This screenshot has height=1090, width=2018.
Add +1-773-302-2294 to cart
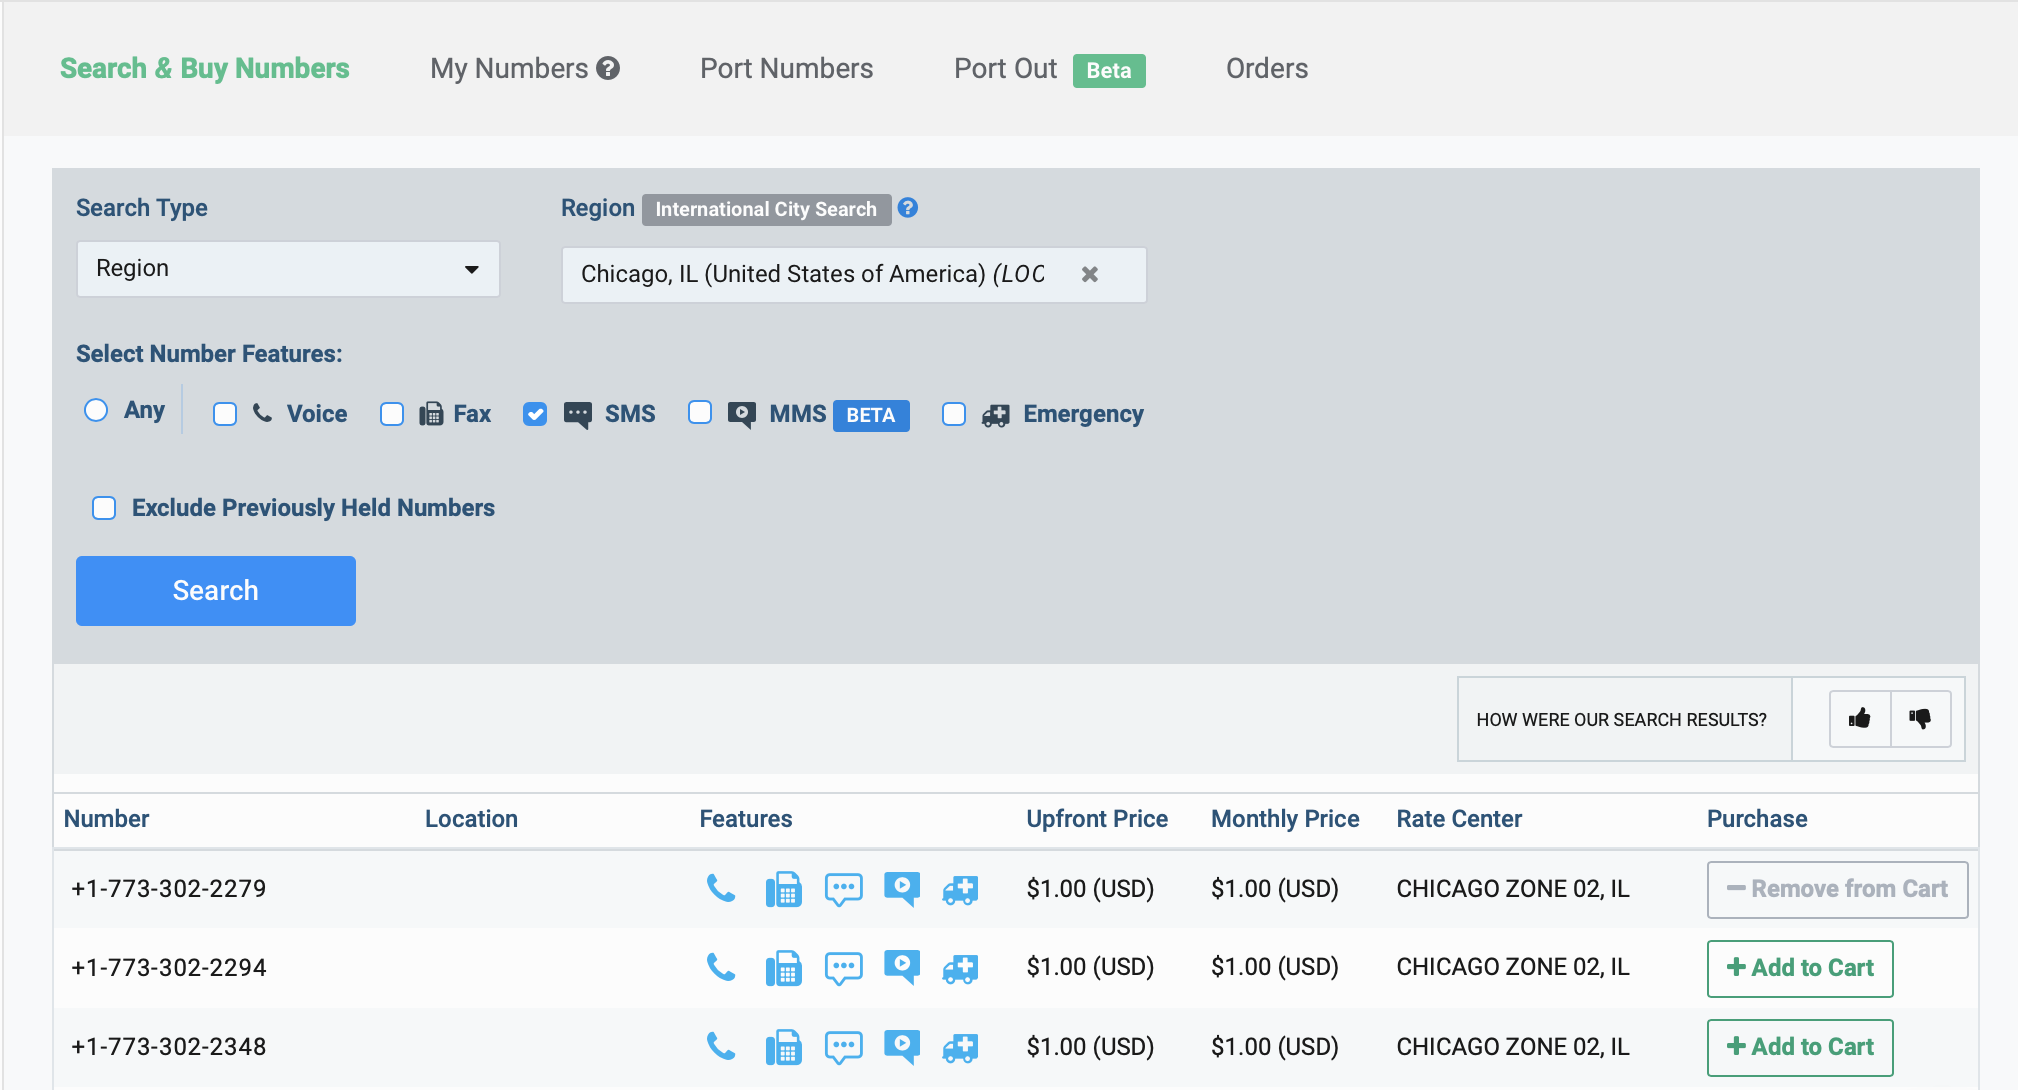tap(1800, 968)
